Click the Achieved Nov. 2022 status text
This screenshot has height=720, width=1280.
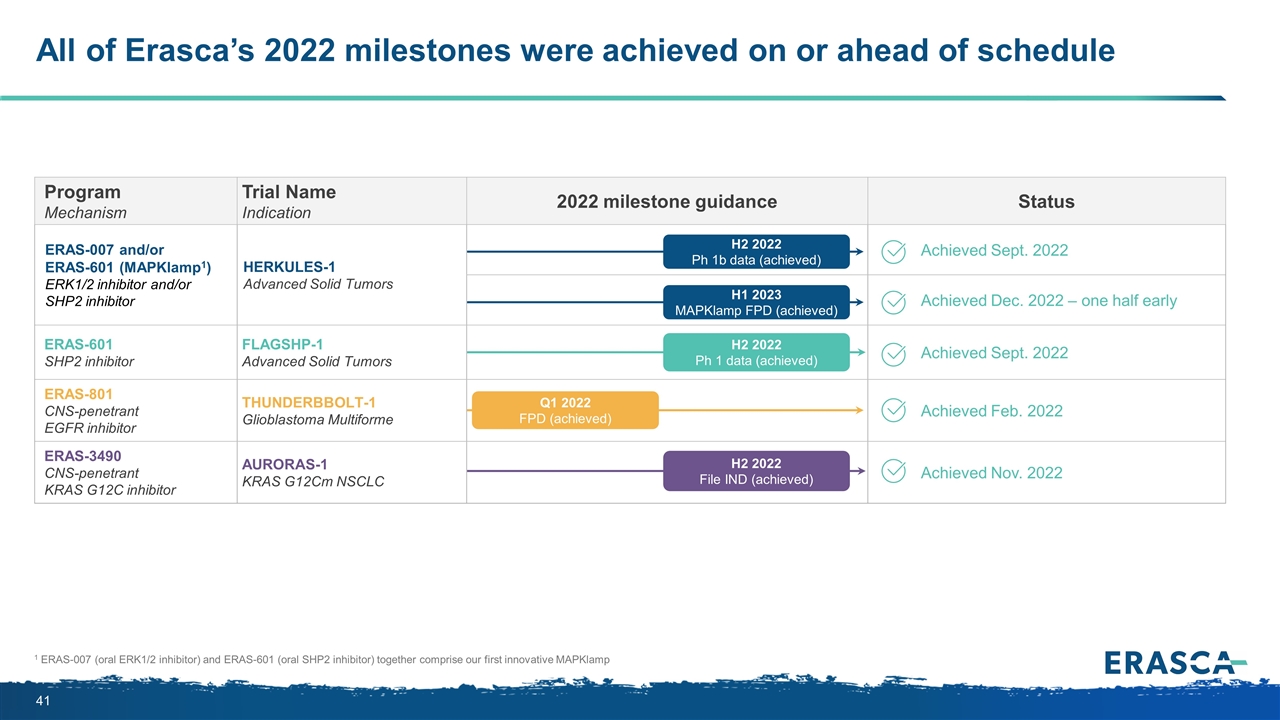[991, 473]
